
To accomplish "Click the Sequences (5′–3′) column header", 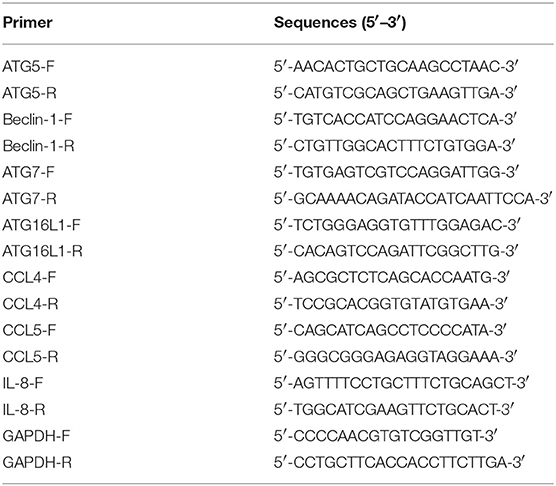I will point(340,23).
